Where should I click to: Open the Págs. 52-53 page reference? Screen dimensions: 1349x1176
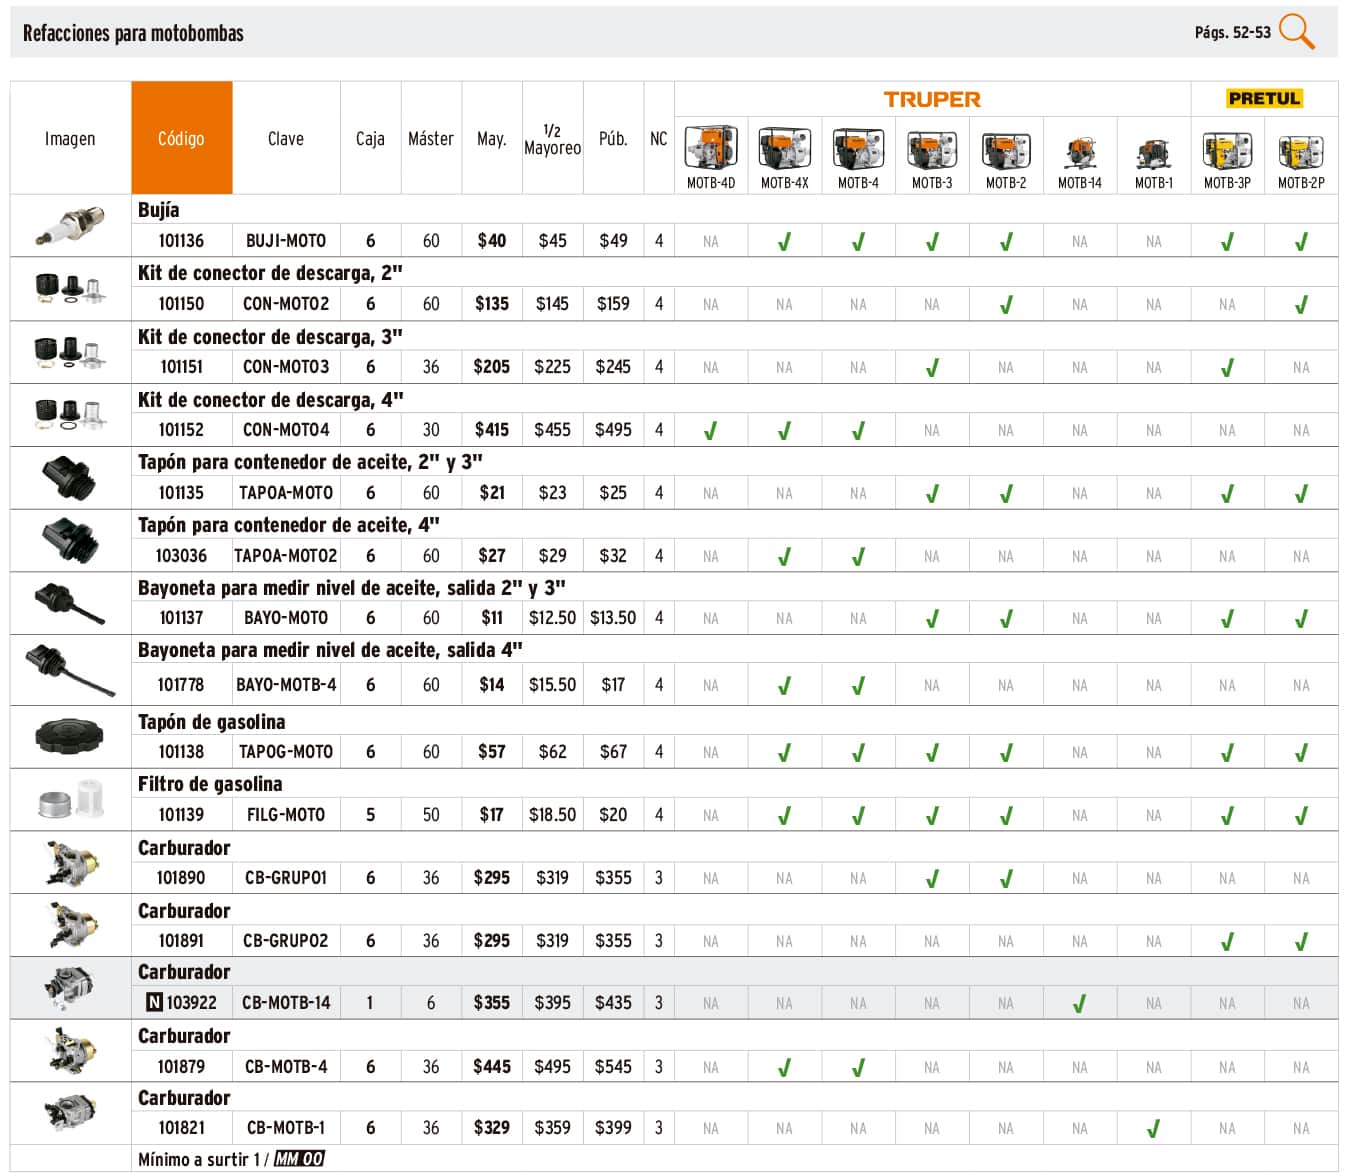click(x=1232, y=32)
